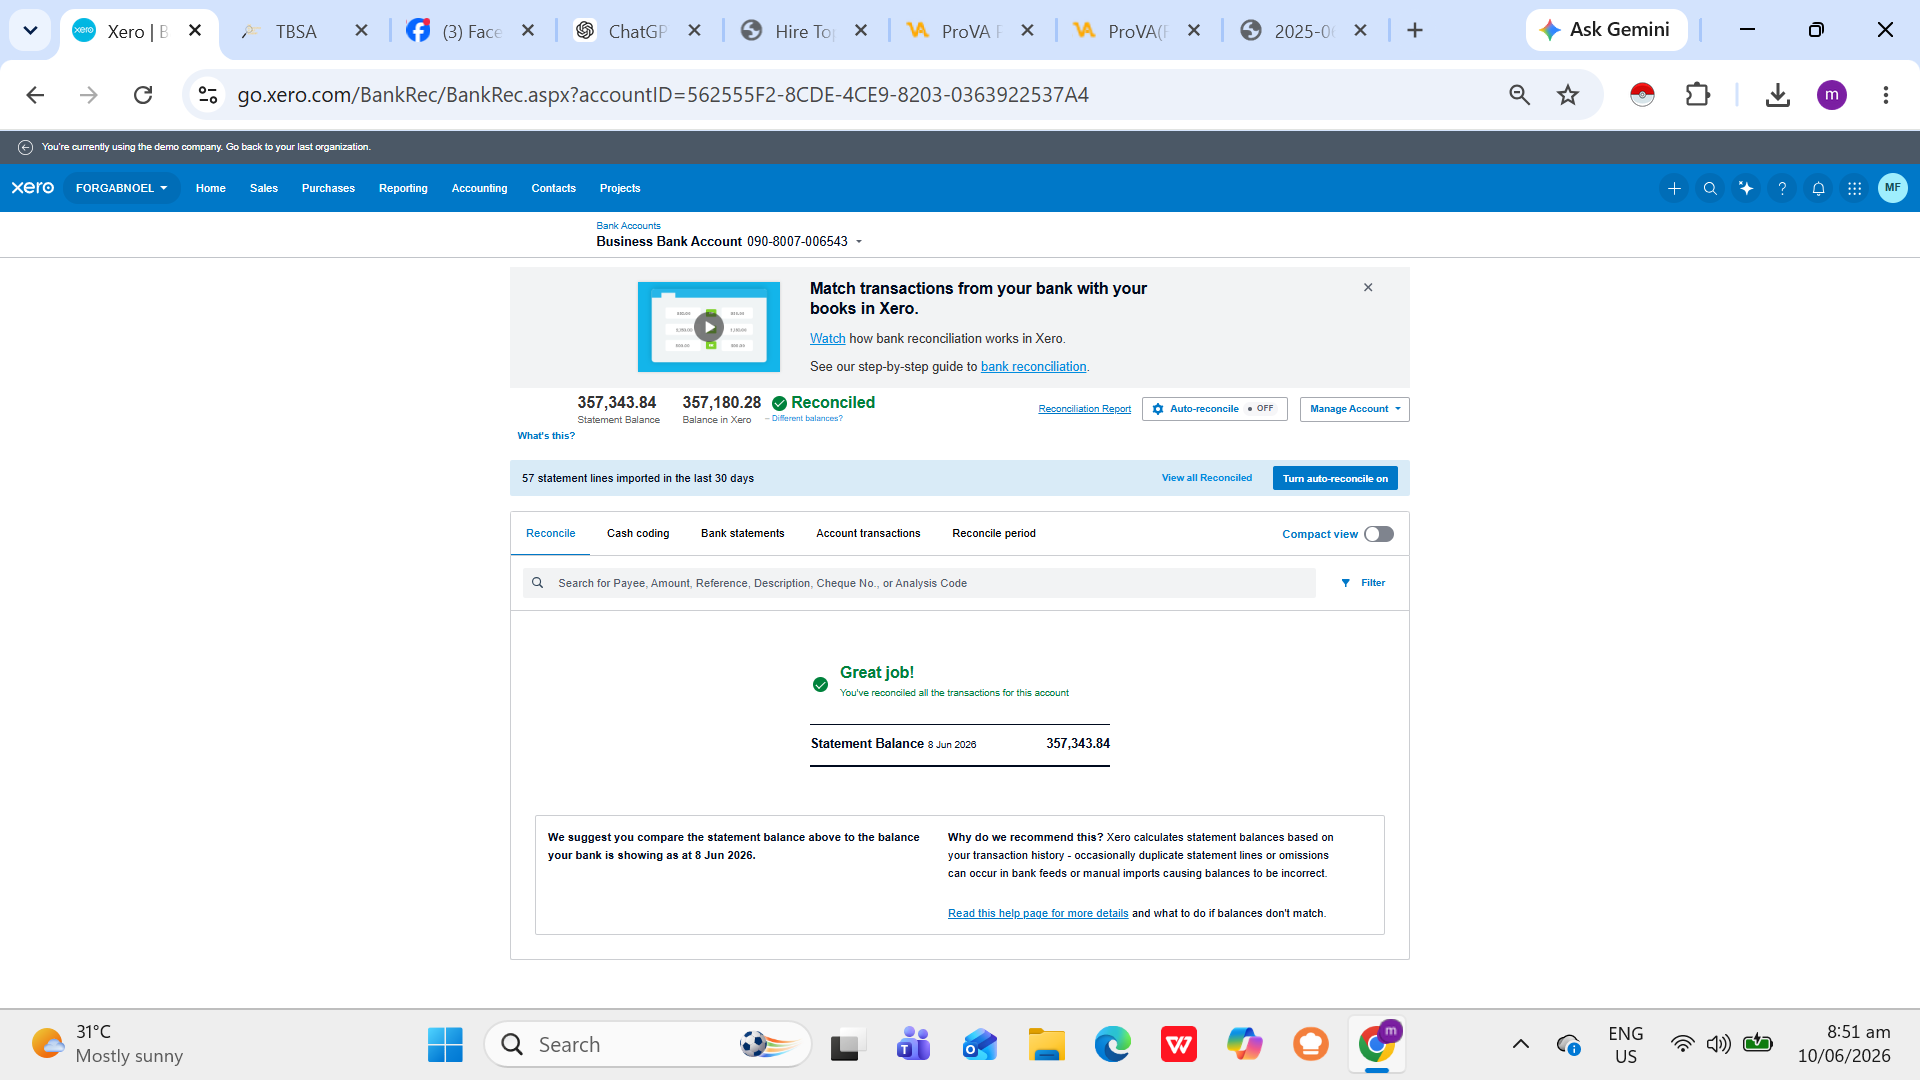
Task: Open the notifications bell icon
Action: coord(1818,188)
